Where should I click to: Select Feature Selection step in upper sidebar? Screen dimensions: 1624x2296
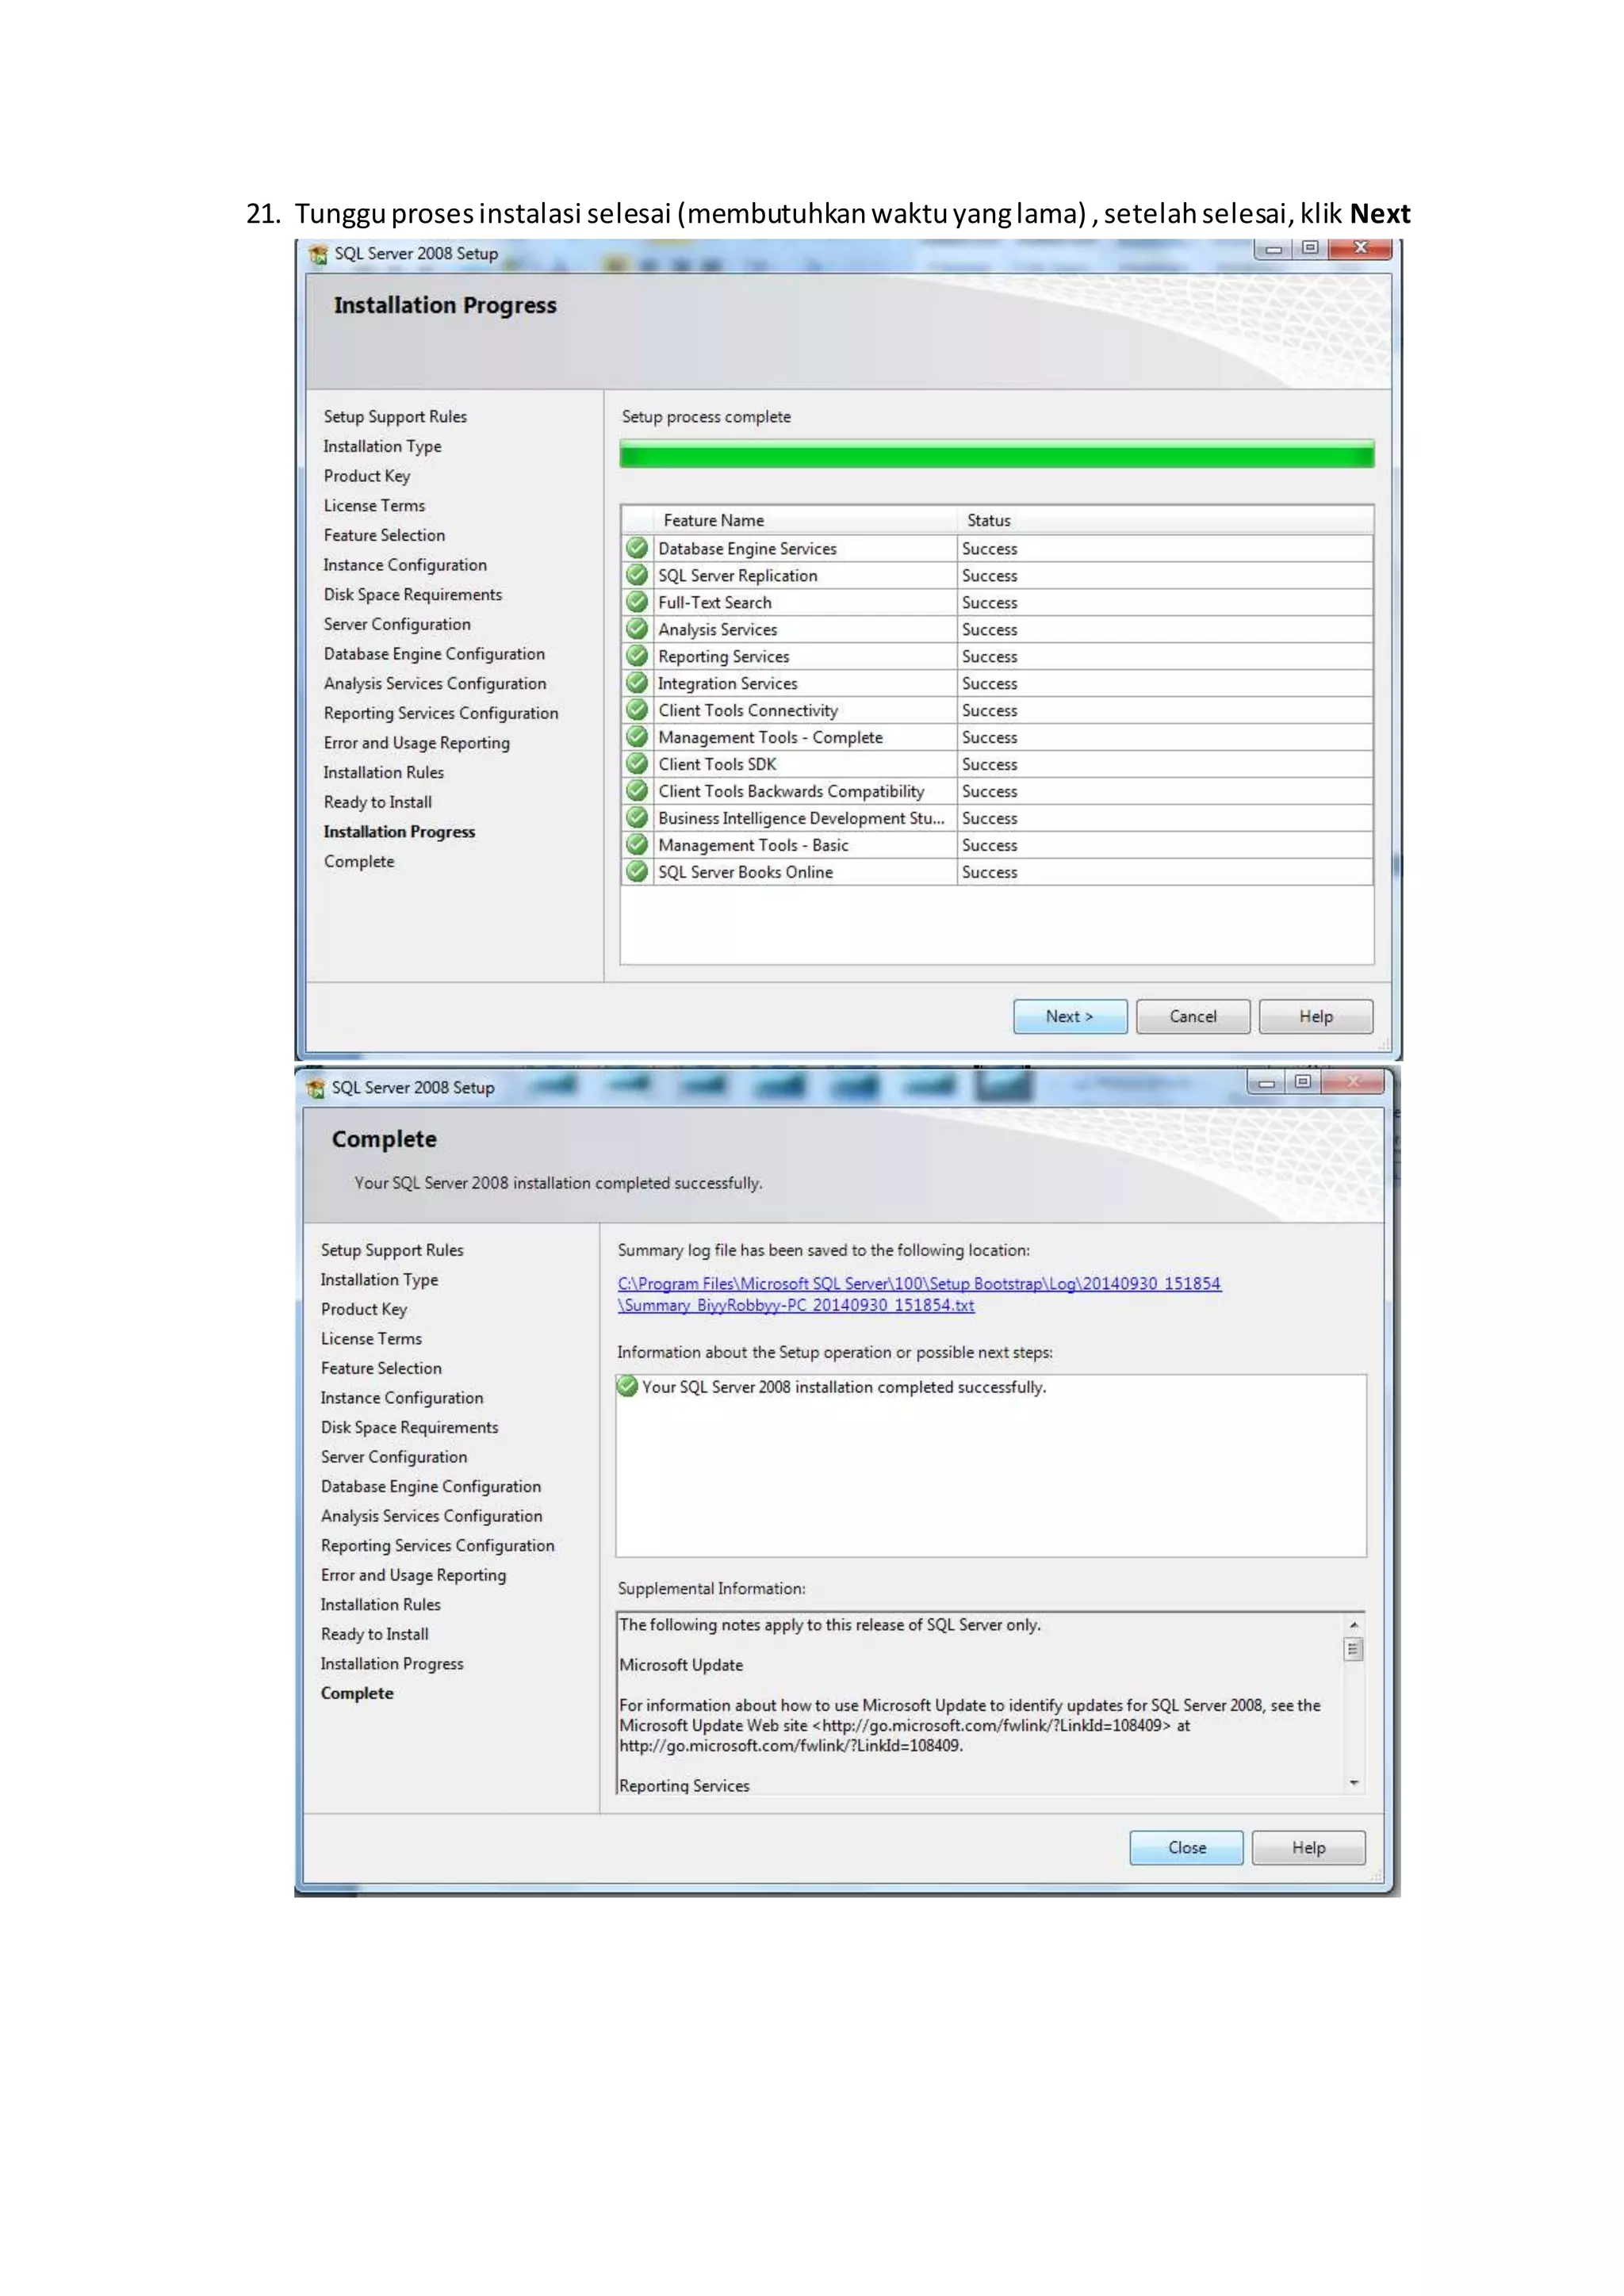(x=384, y=535)
